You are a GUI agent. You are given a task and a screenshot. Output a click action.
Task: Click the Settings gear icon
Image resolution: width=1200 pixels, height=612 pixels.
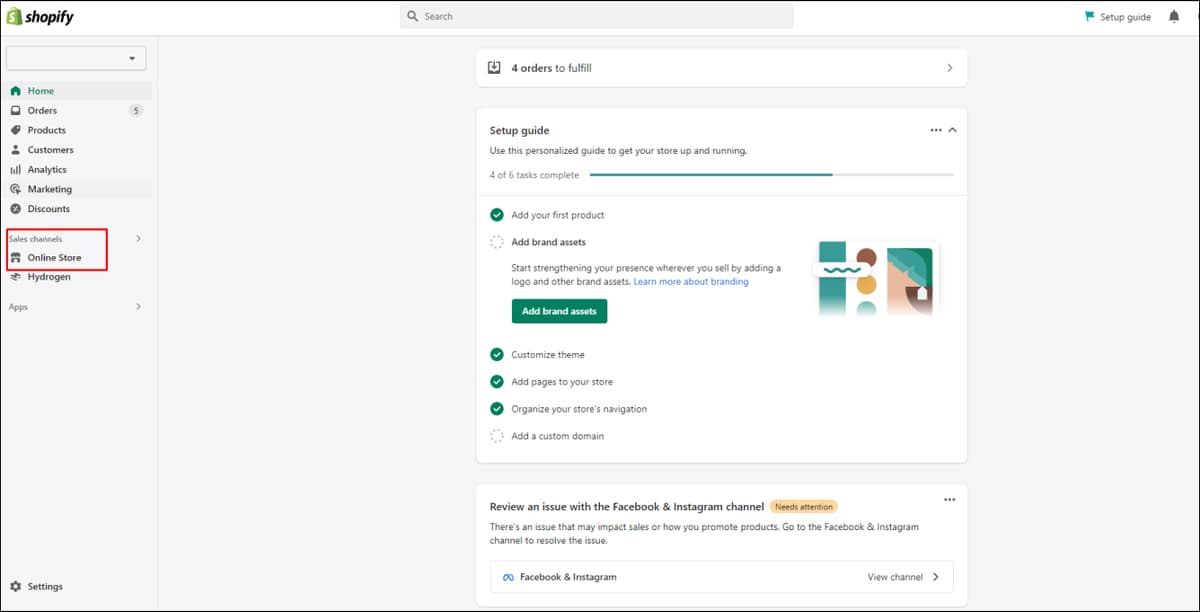click(15, 587)
